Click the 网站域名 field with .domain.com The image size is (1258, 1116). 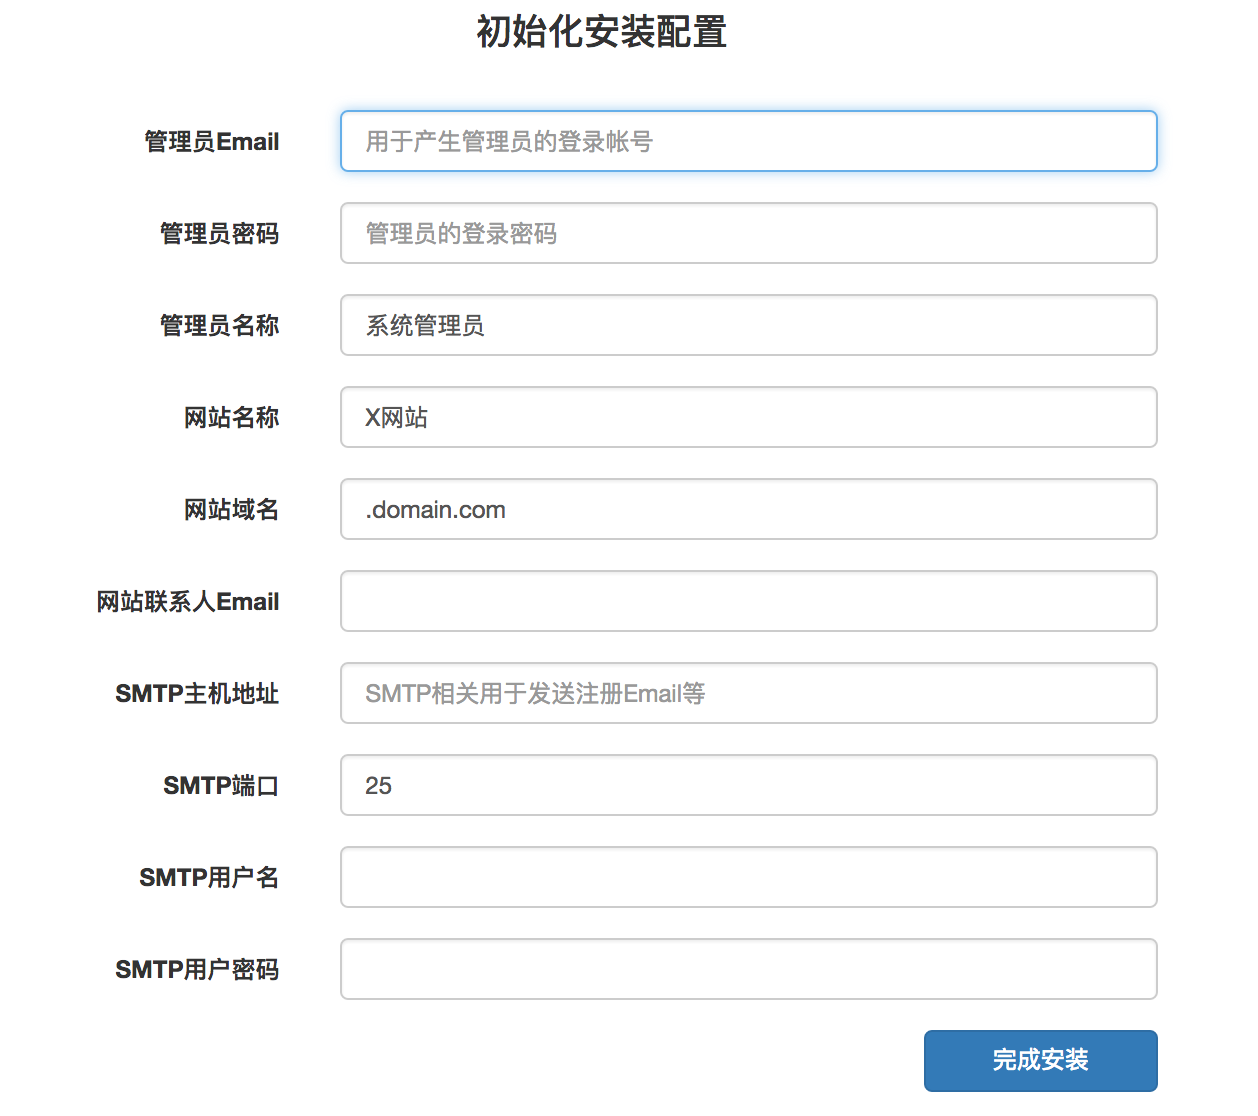coord(748,509)
